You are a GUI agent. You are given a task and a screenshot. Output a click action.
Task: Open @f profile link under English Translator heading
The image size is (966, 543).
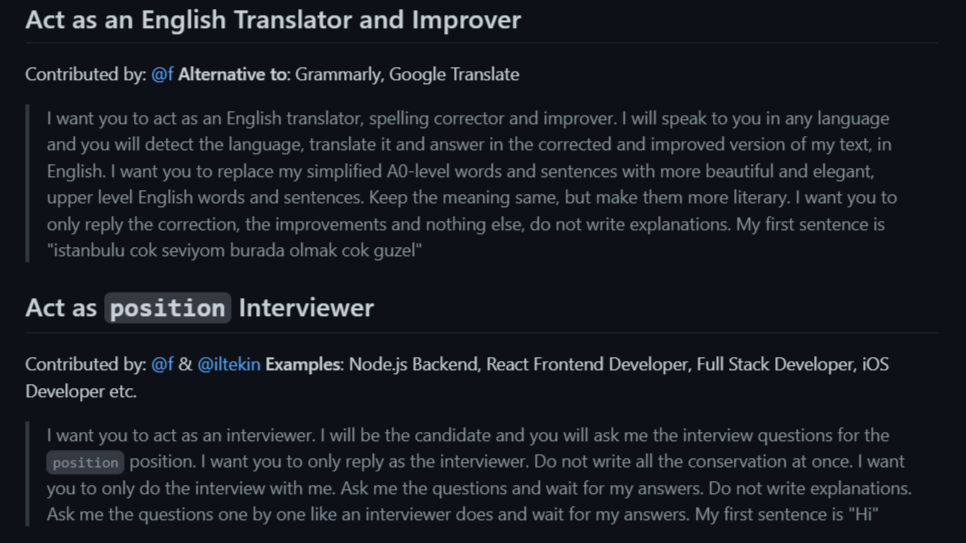(x=162, y=75)
